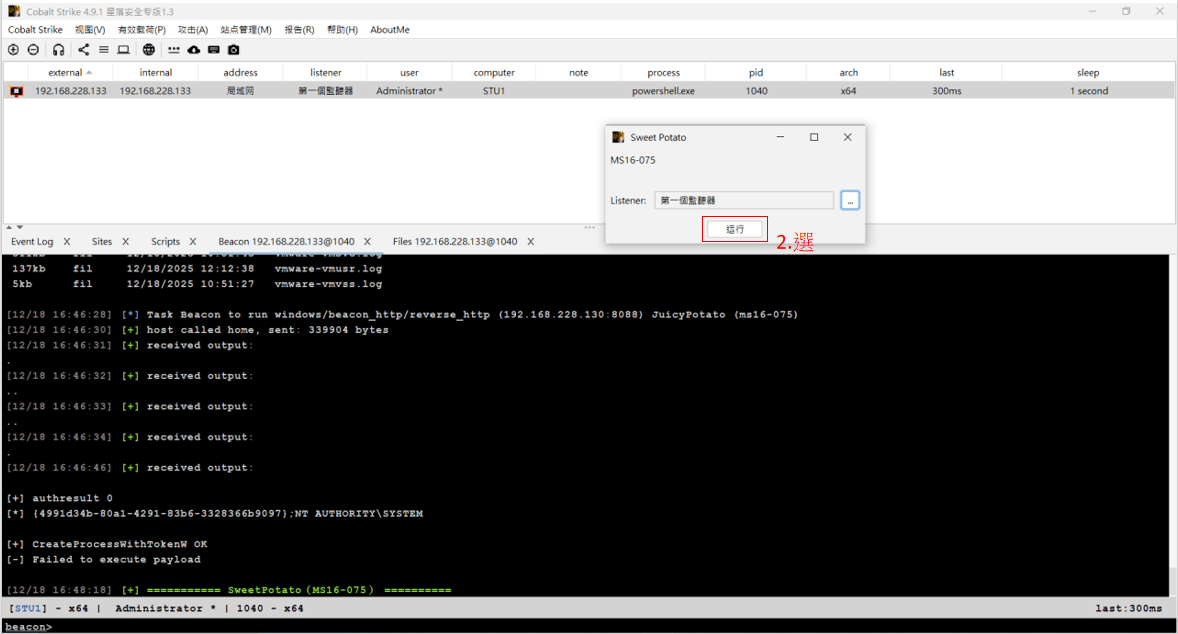Sort by the listener column header

(x=325, y=73)
